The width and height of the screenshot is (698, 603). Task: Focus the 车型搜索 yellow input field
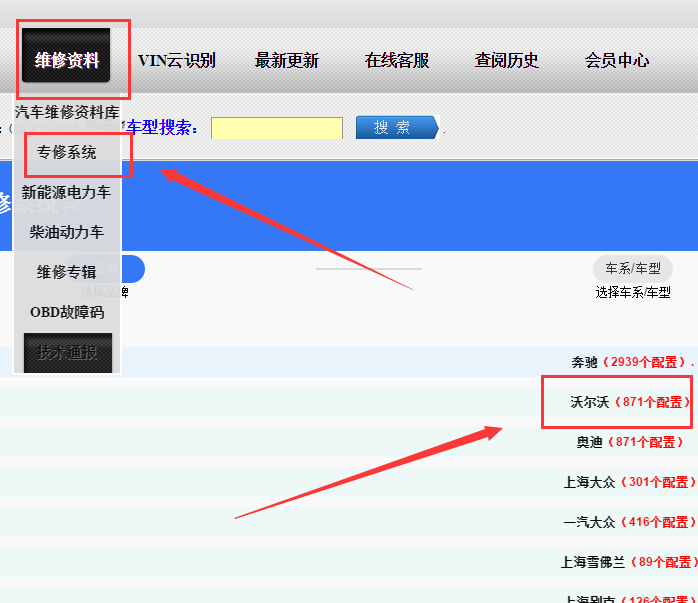pos(277,128)
